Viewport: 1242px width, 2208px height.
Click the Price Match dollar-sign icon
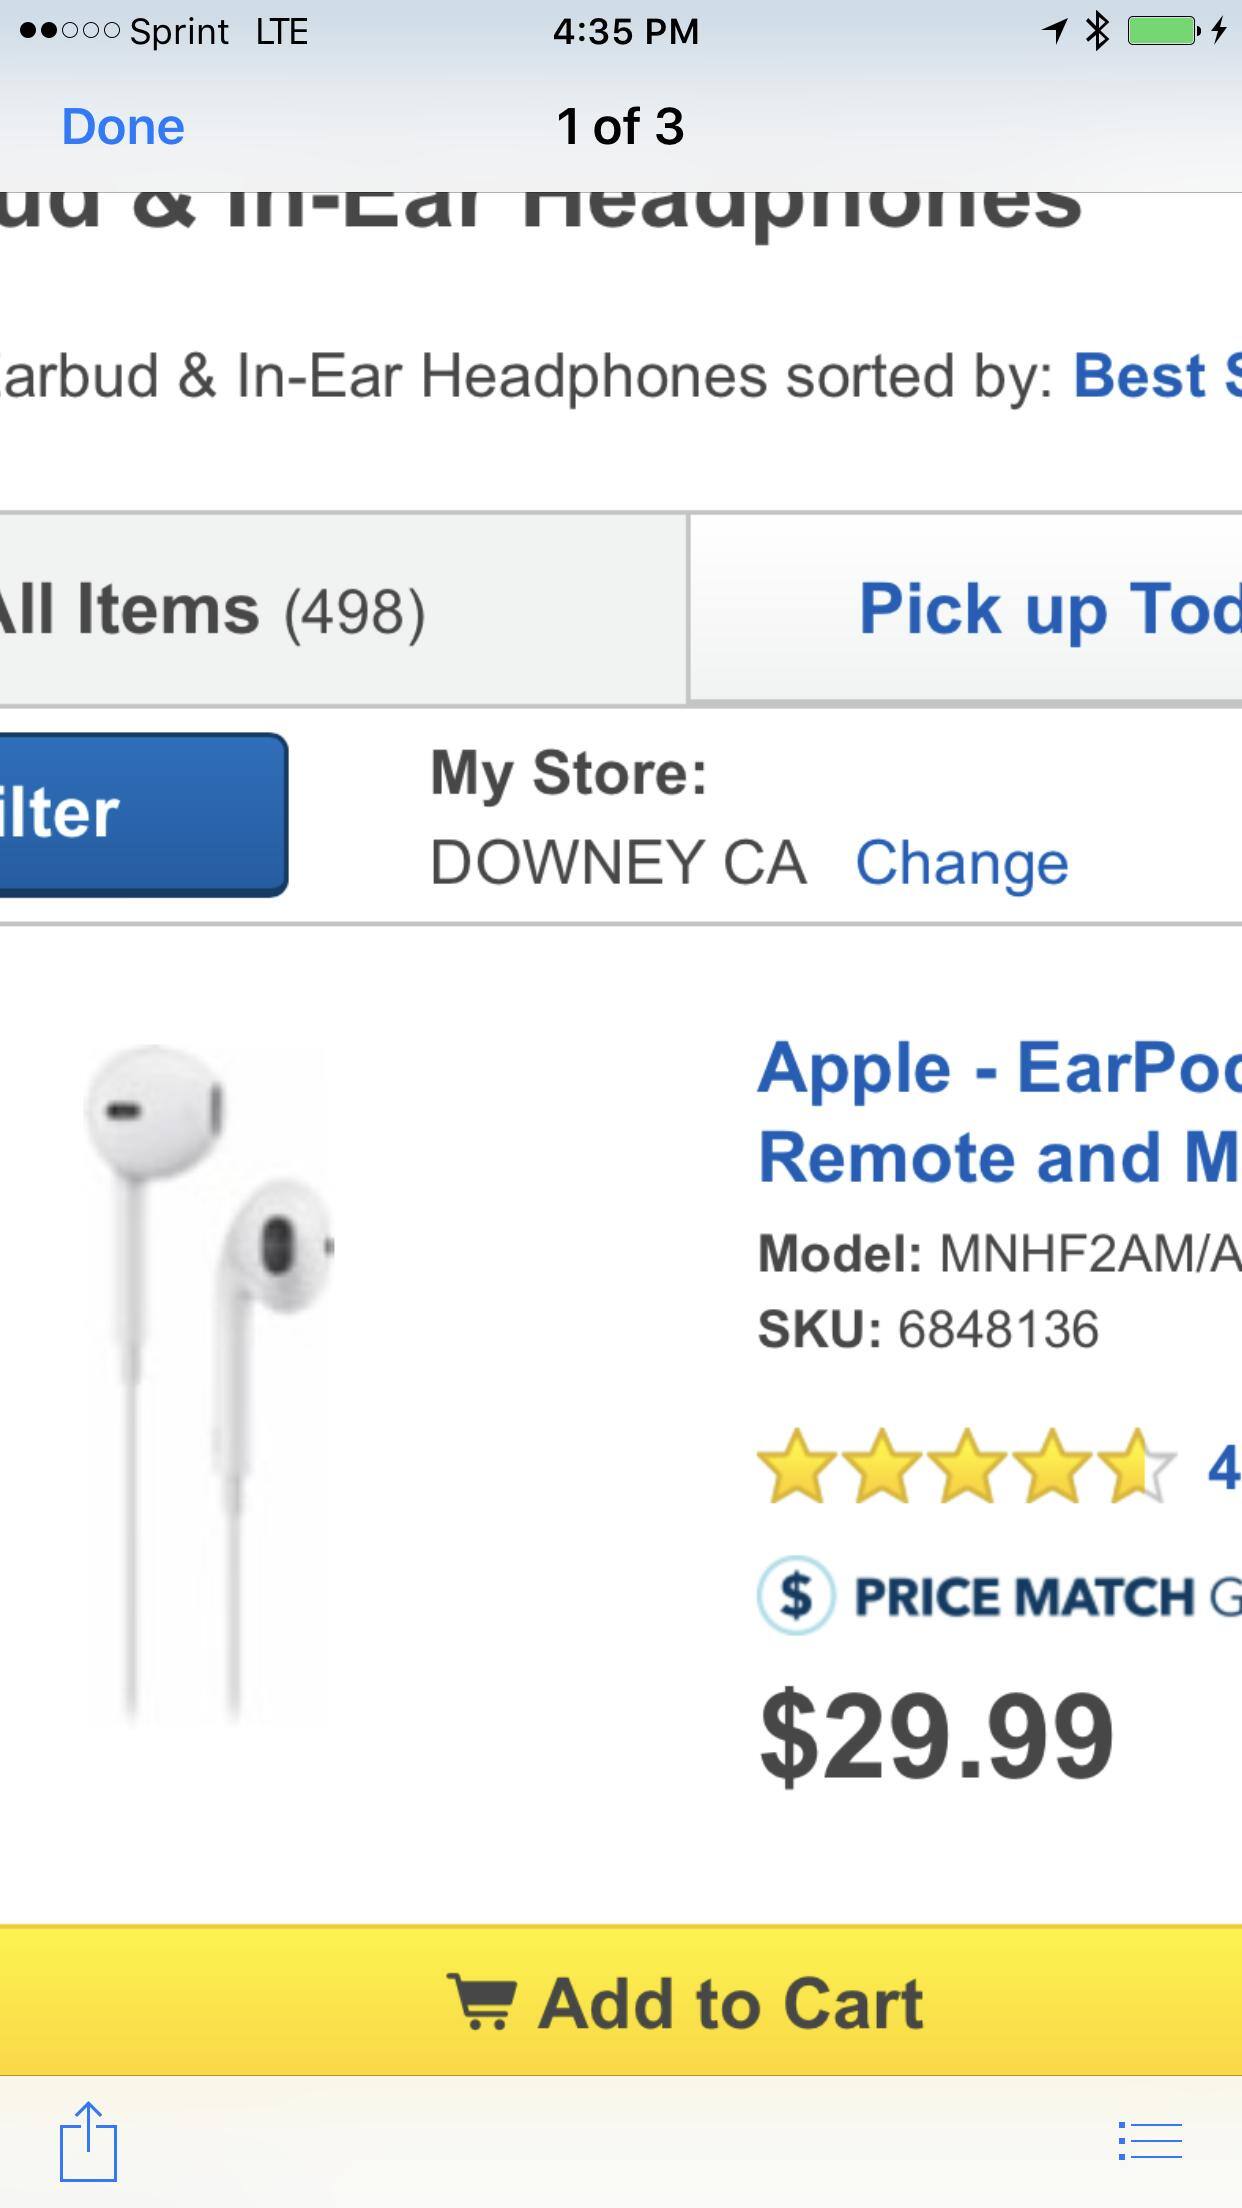(x=795, y=1595)
